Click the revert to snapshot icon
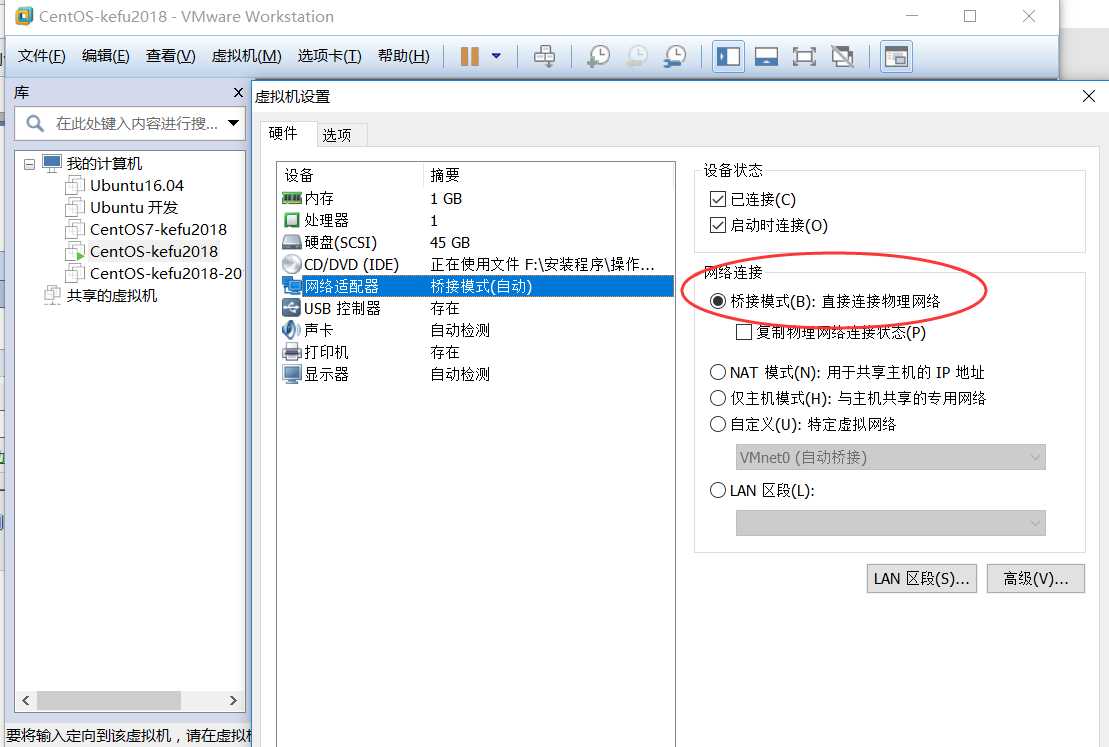The height and width of the screenshot is (747, 1109). tap(637, 56)
